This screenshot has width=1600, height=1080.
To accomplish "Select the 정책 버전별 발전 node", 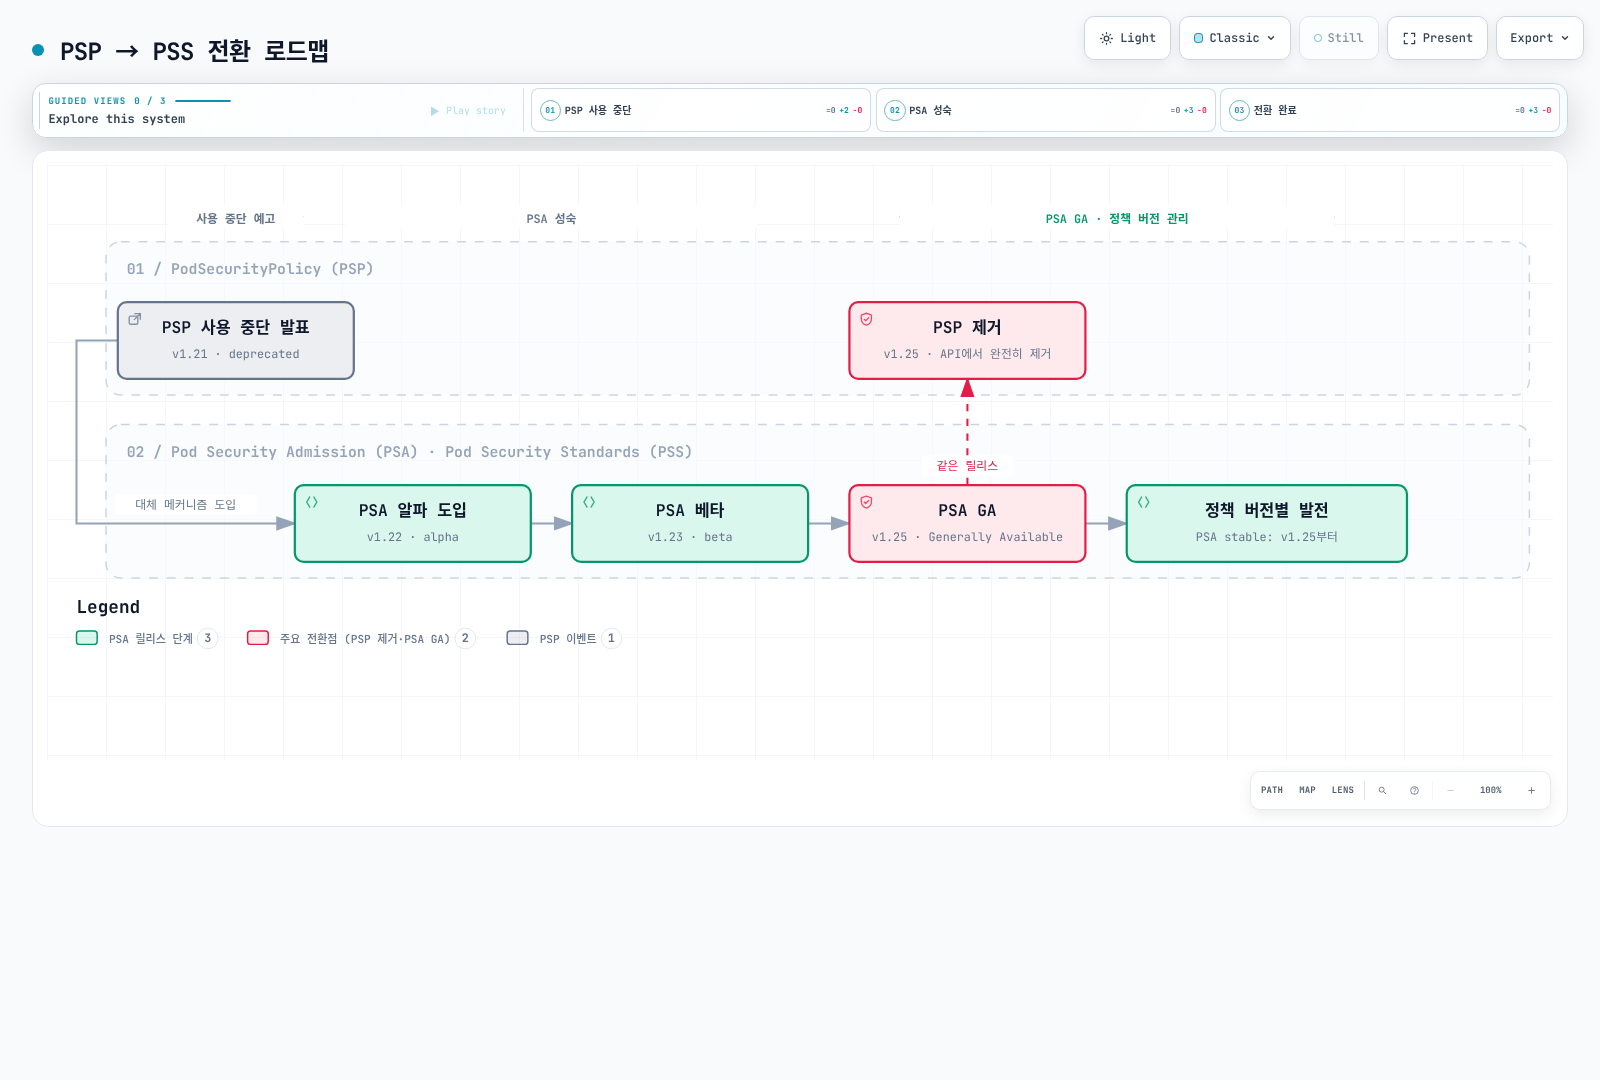I will click(1266, 523).
